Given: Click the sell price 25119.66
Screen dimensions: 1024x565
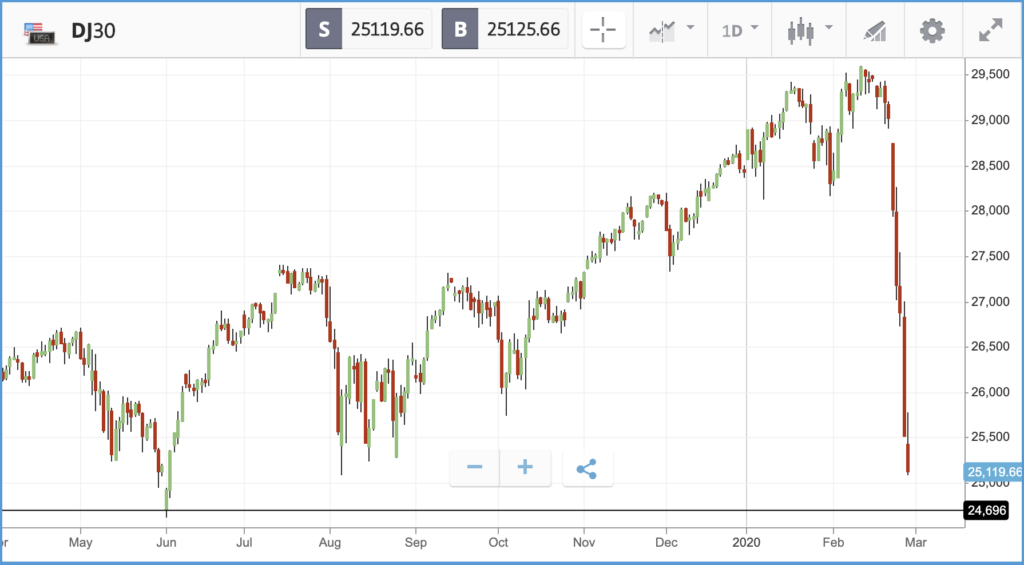Looking at the screenshot, I should [388, 30].
